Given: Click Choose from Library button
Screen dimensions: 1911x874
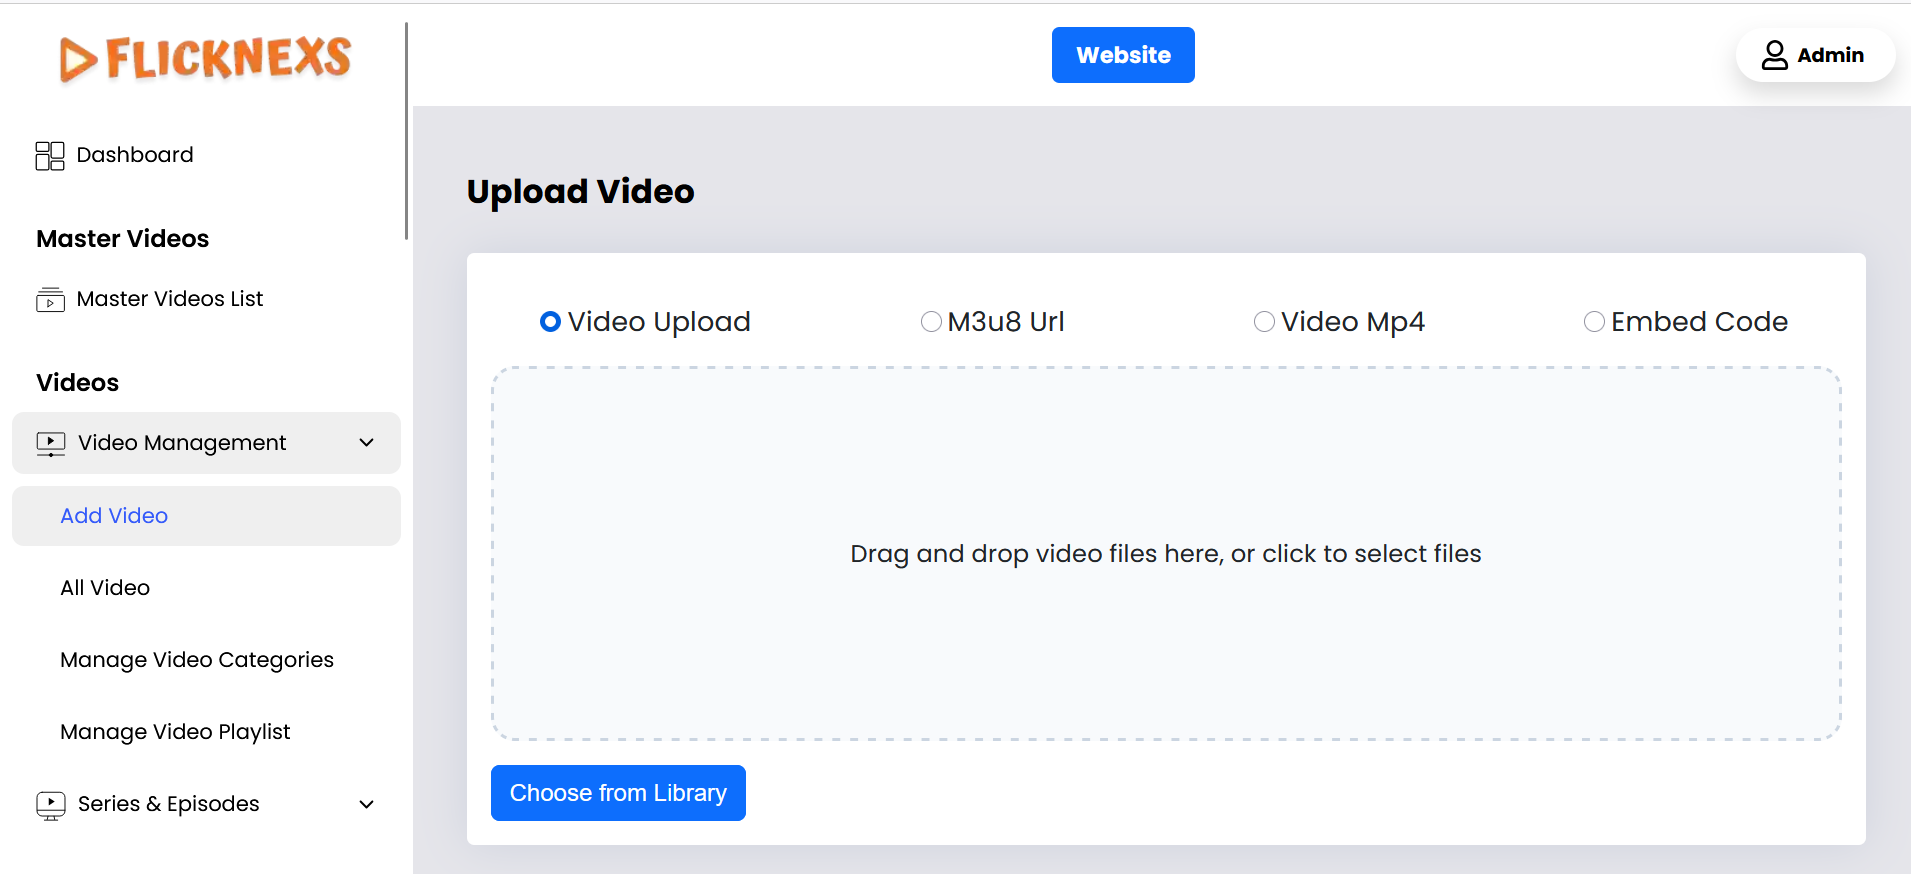Looking at the screenshot, I should tap(618, 793).
